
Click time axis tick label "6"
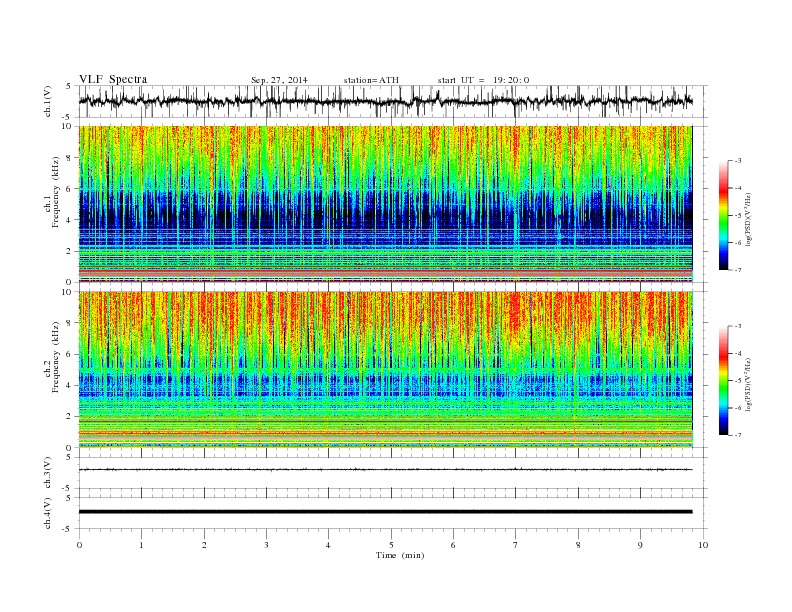(453, 545)
